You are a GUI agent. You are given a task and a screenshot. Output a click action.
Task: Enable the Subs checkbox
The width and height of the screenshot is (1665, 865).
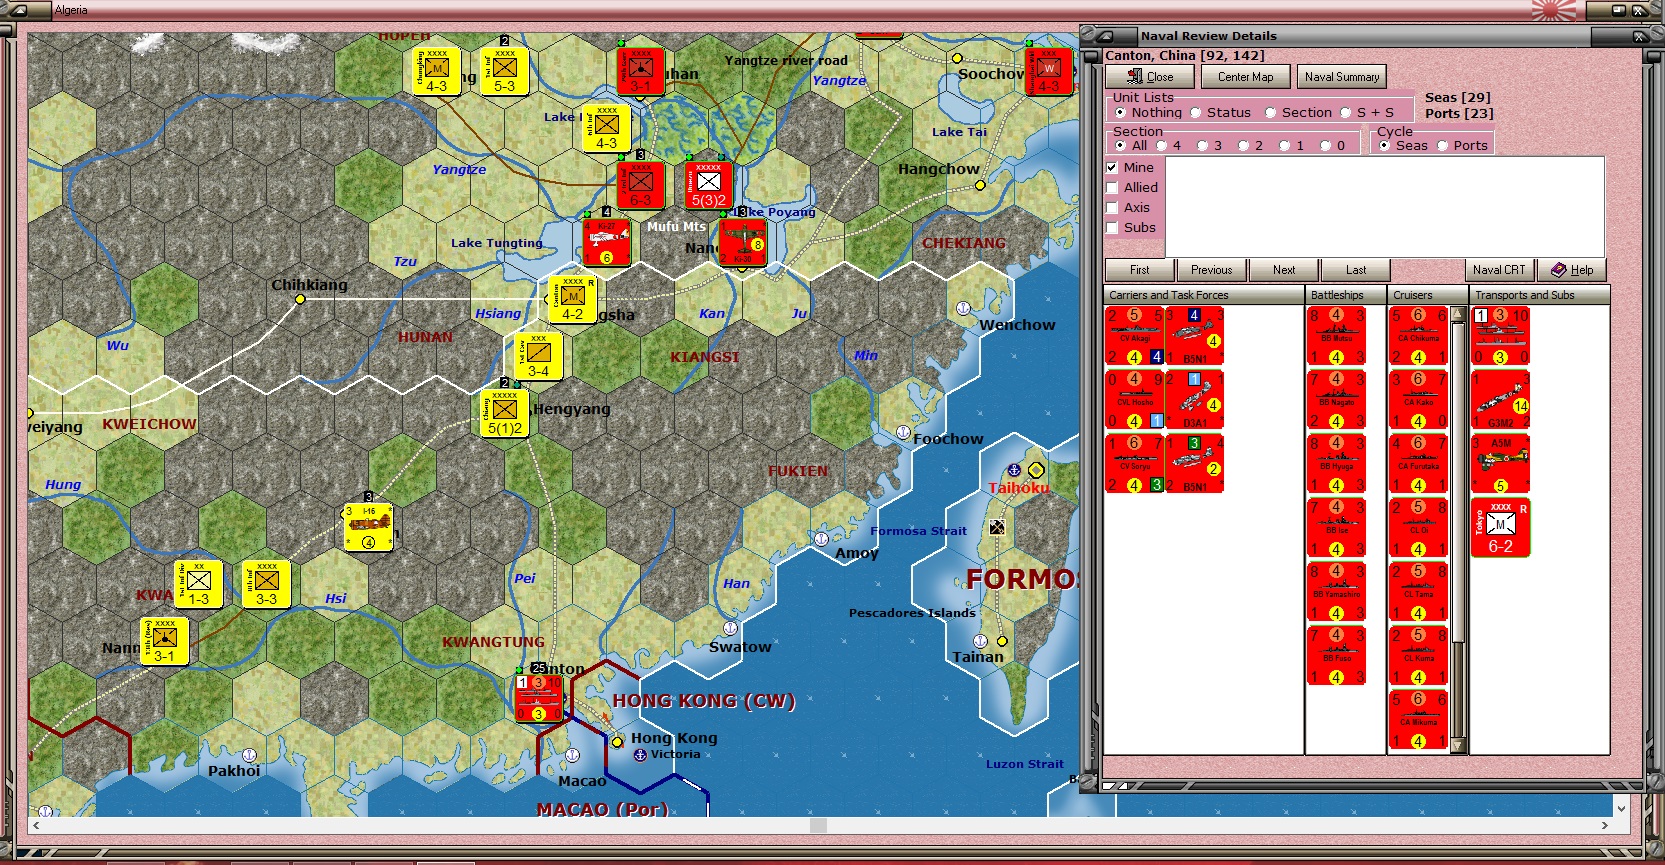(1112, 228)
